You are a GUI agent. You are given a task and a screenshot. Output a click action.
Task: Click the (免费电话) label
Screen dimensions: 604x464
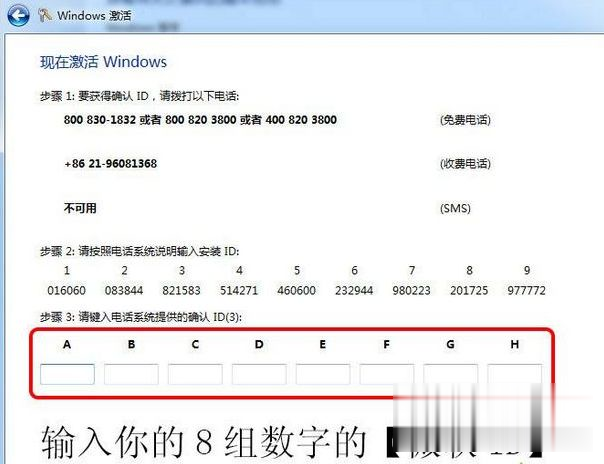click(x=465, y=120)
